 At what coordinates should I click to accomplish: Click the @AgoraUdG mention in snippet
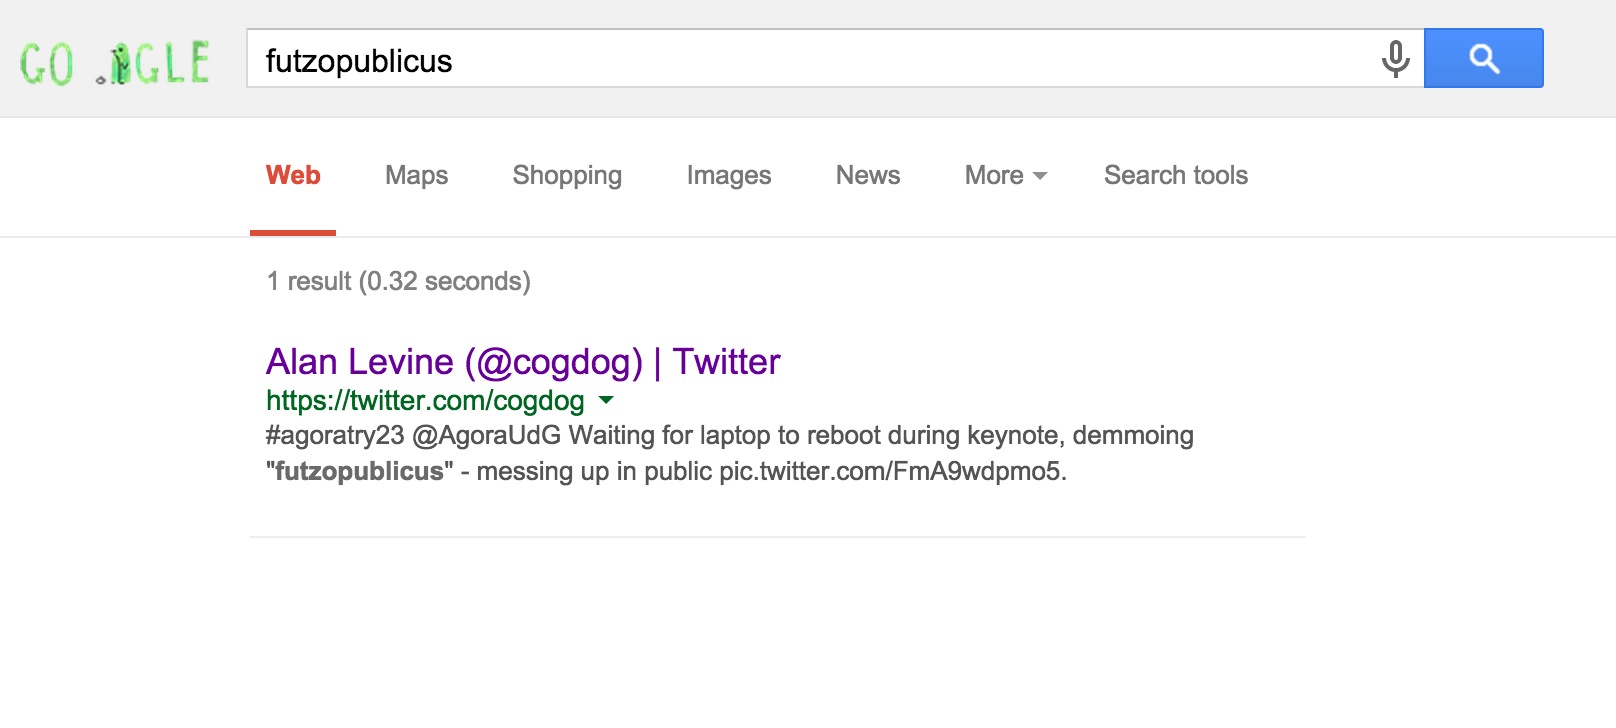click(x=486, y=436)
